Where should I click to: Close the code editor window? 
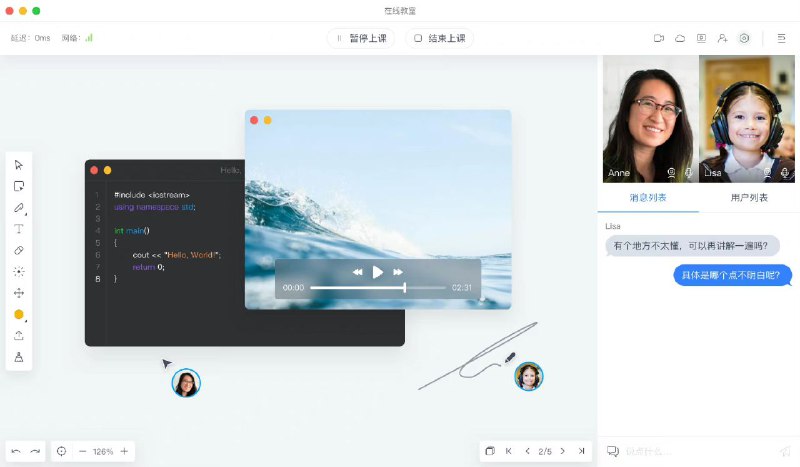tap(94, 170)
